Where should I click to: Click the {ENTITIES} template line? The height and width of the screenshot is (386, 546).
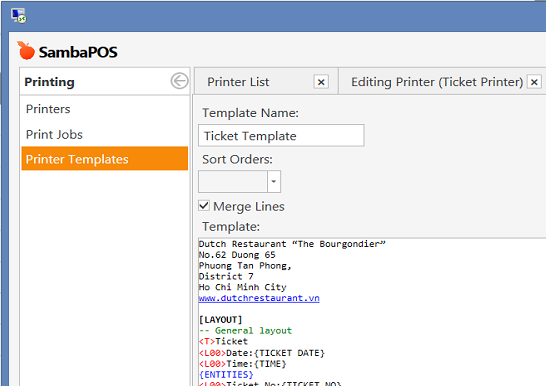(226, 375)
